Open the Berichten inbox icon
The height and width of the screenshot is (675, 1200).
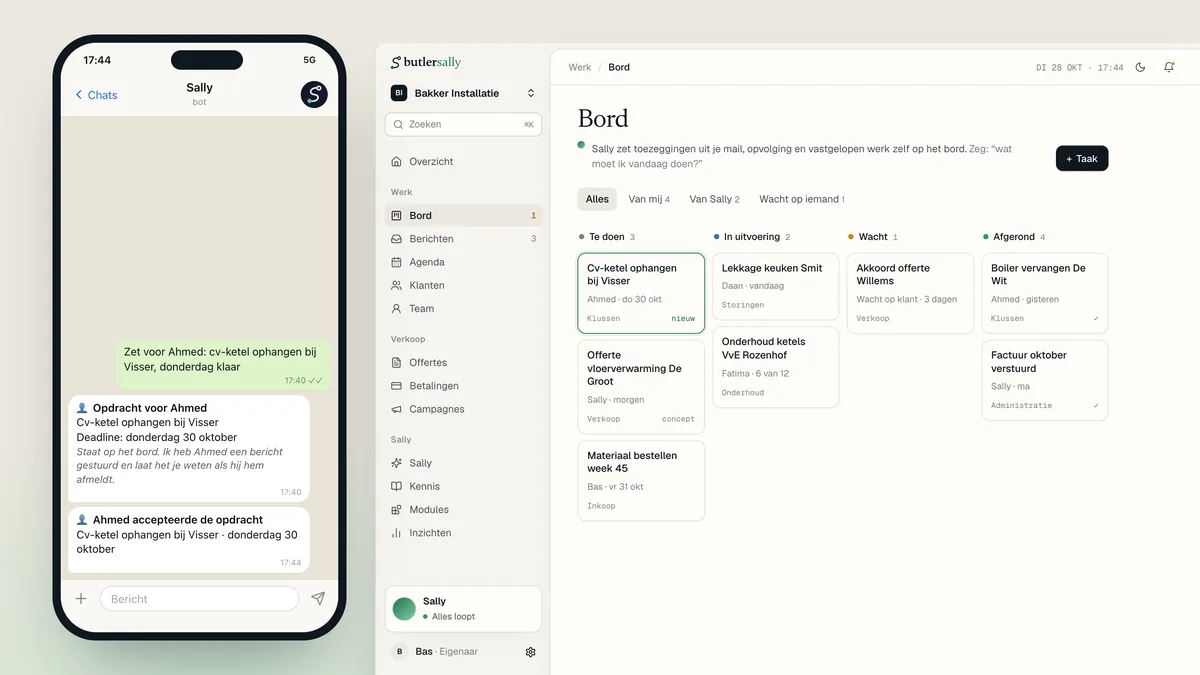(x=397, y=239)
